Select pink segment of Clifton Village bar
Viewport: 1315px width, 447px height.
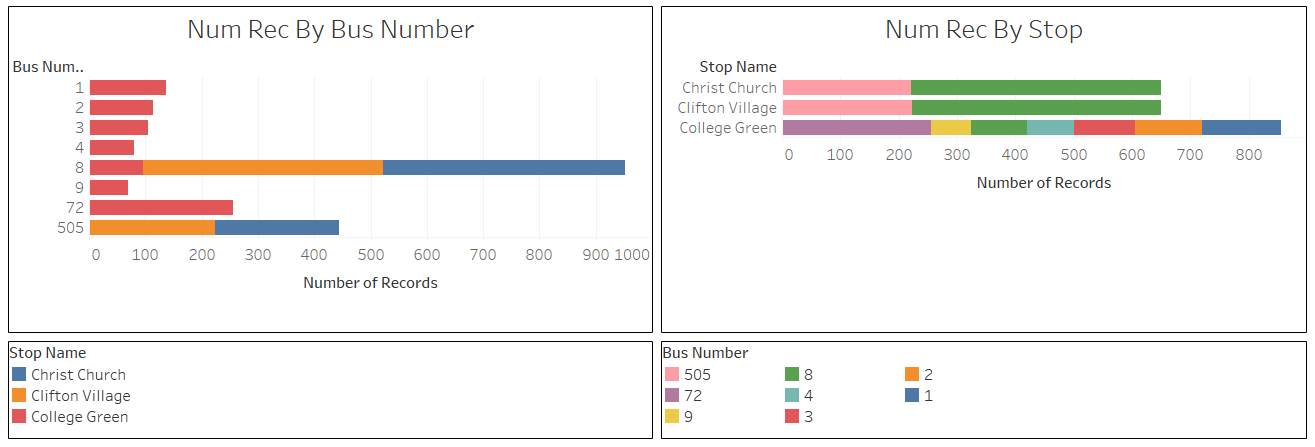click(x=847, y=107)
